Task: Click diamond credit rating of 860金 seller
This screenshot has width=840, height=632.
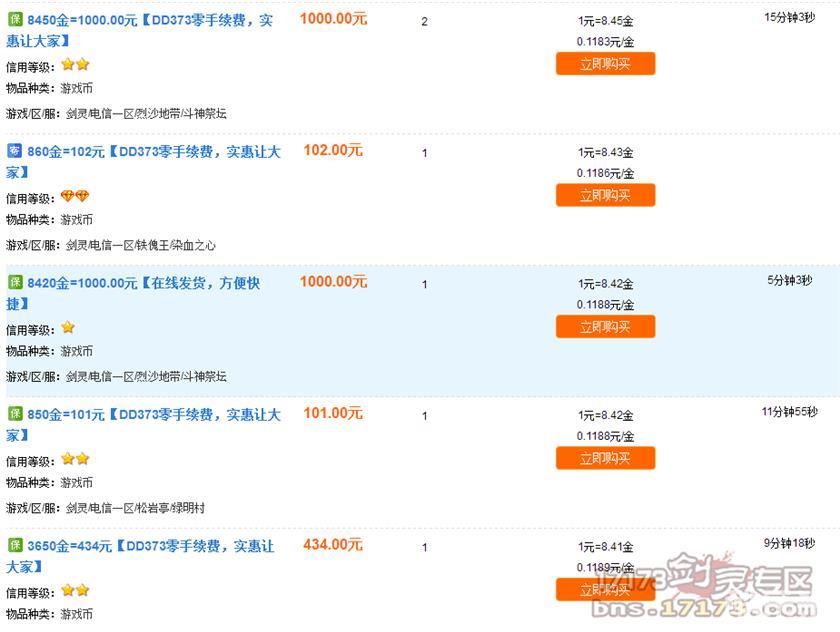Action: [x=75, y=196]
